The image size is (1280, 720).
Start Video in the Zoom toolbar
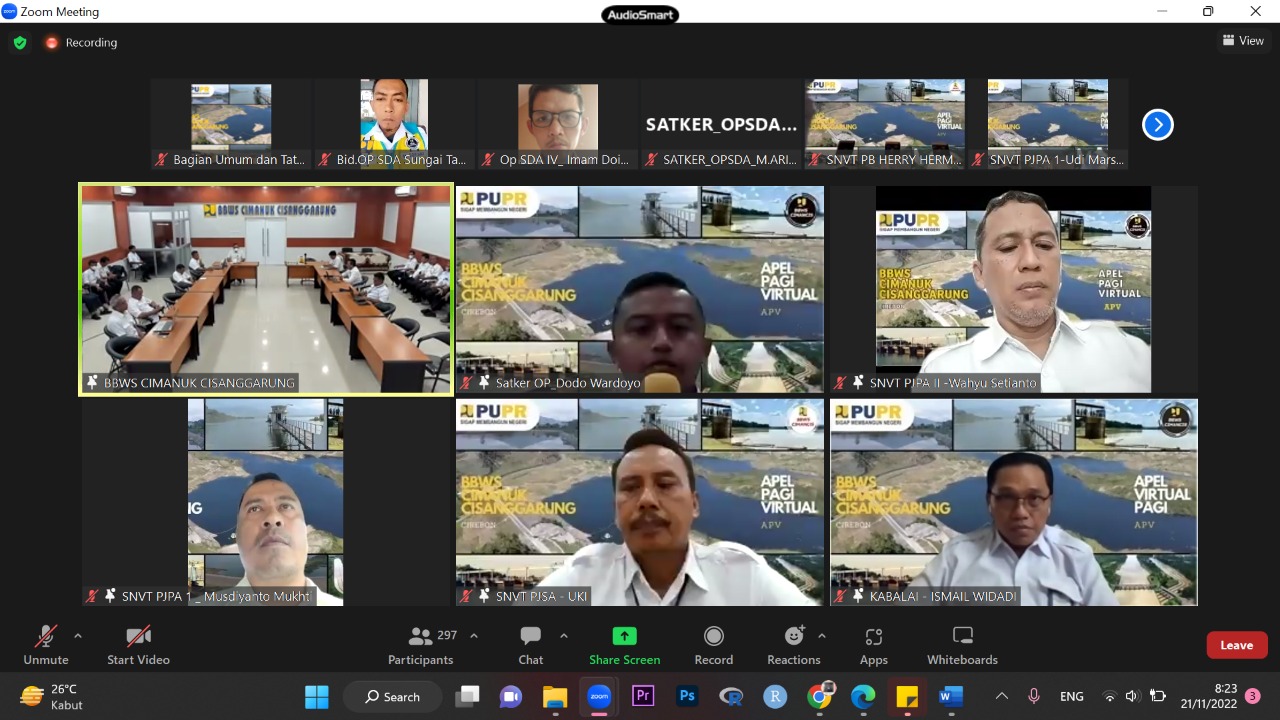click(x=138, y=645)
